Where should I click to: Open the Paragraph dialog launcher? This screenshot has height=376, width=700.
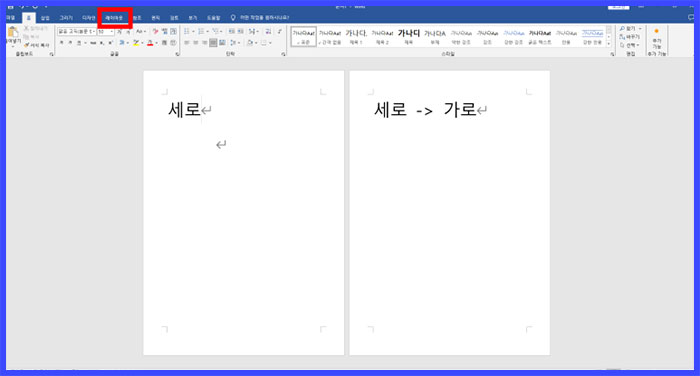point(283,54)
